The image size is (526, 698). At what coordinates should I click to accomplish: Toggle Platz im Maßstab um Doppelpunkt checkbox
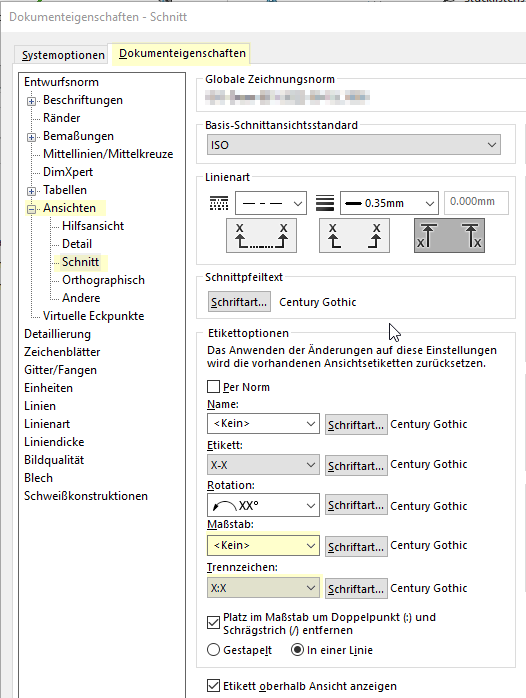[x=214, y=622]
